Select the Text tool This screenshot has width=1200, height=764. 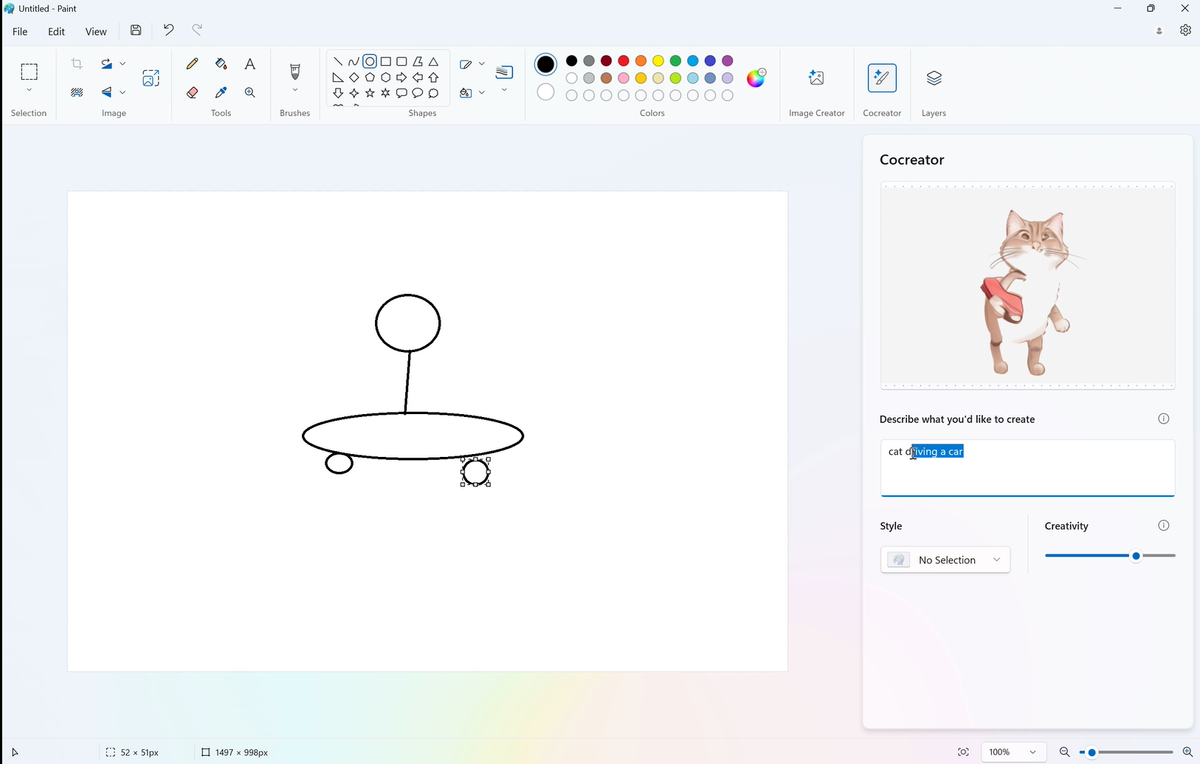(250, 64)
